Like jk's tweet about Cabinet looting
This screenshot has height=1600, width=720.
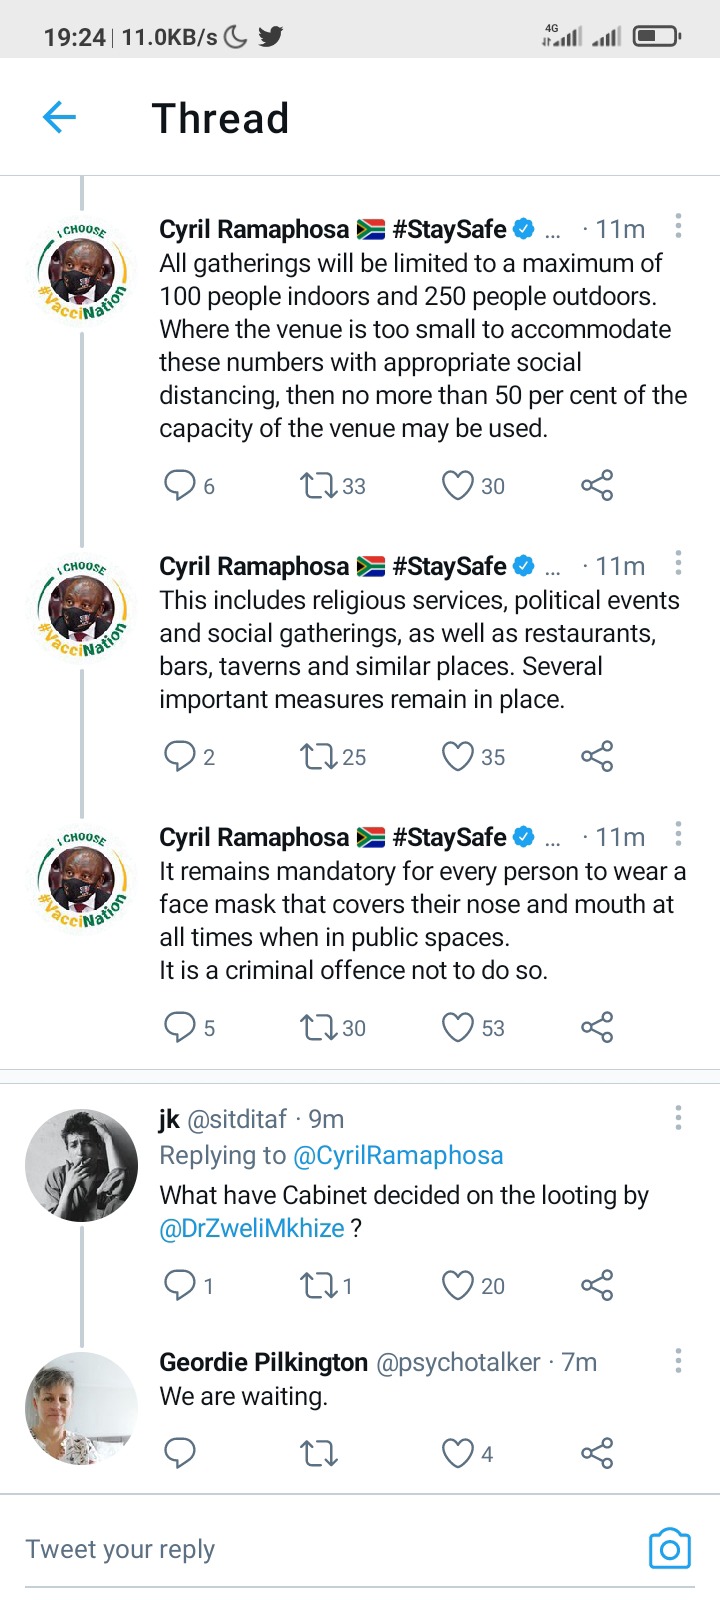(x=458, y=1285)
